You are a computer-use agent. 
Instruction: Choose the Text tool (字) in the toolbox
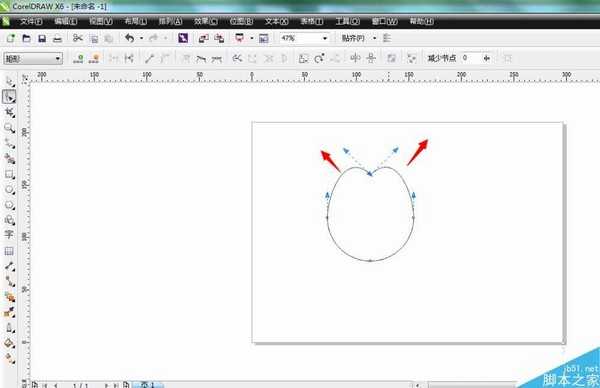[9, 235]
